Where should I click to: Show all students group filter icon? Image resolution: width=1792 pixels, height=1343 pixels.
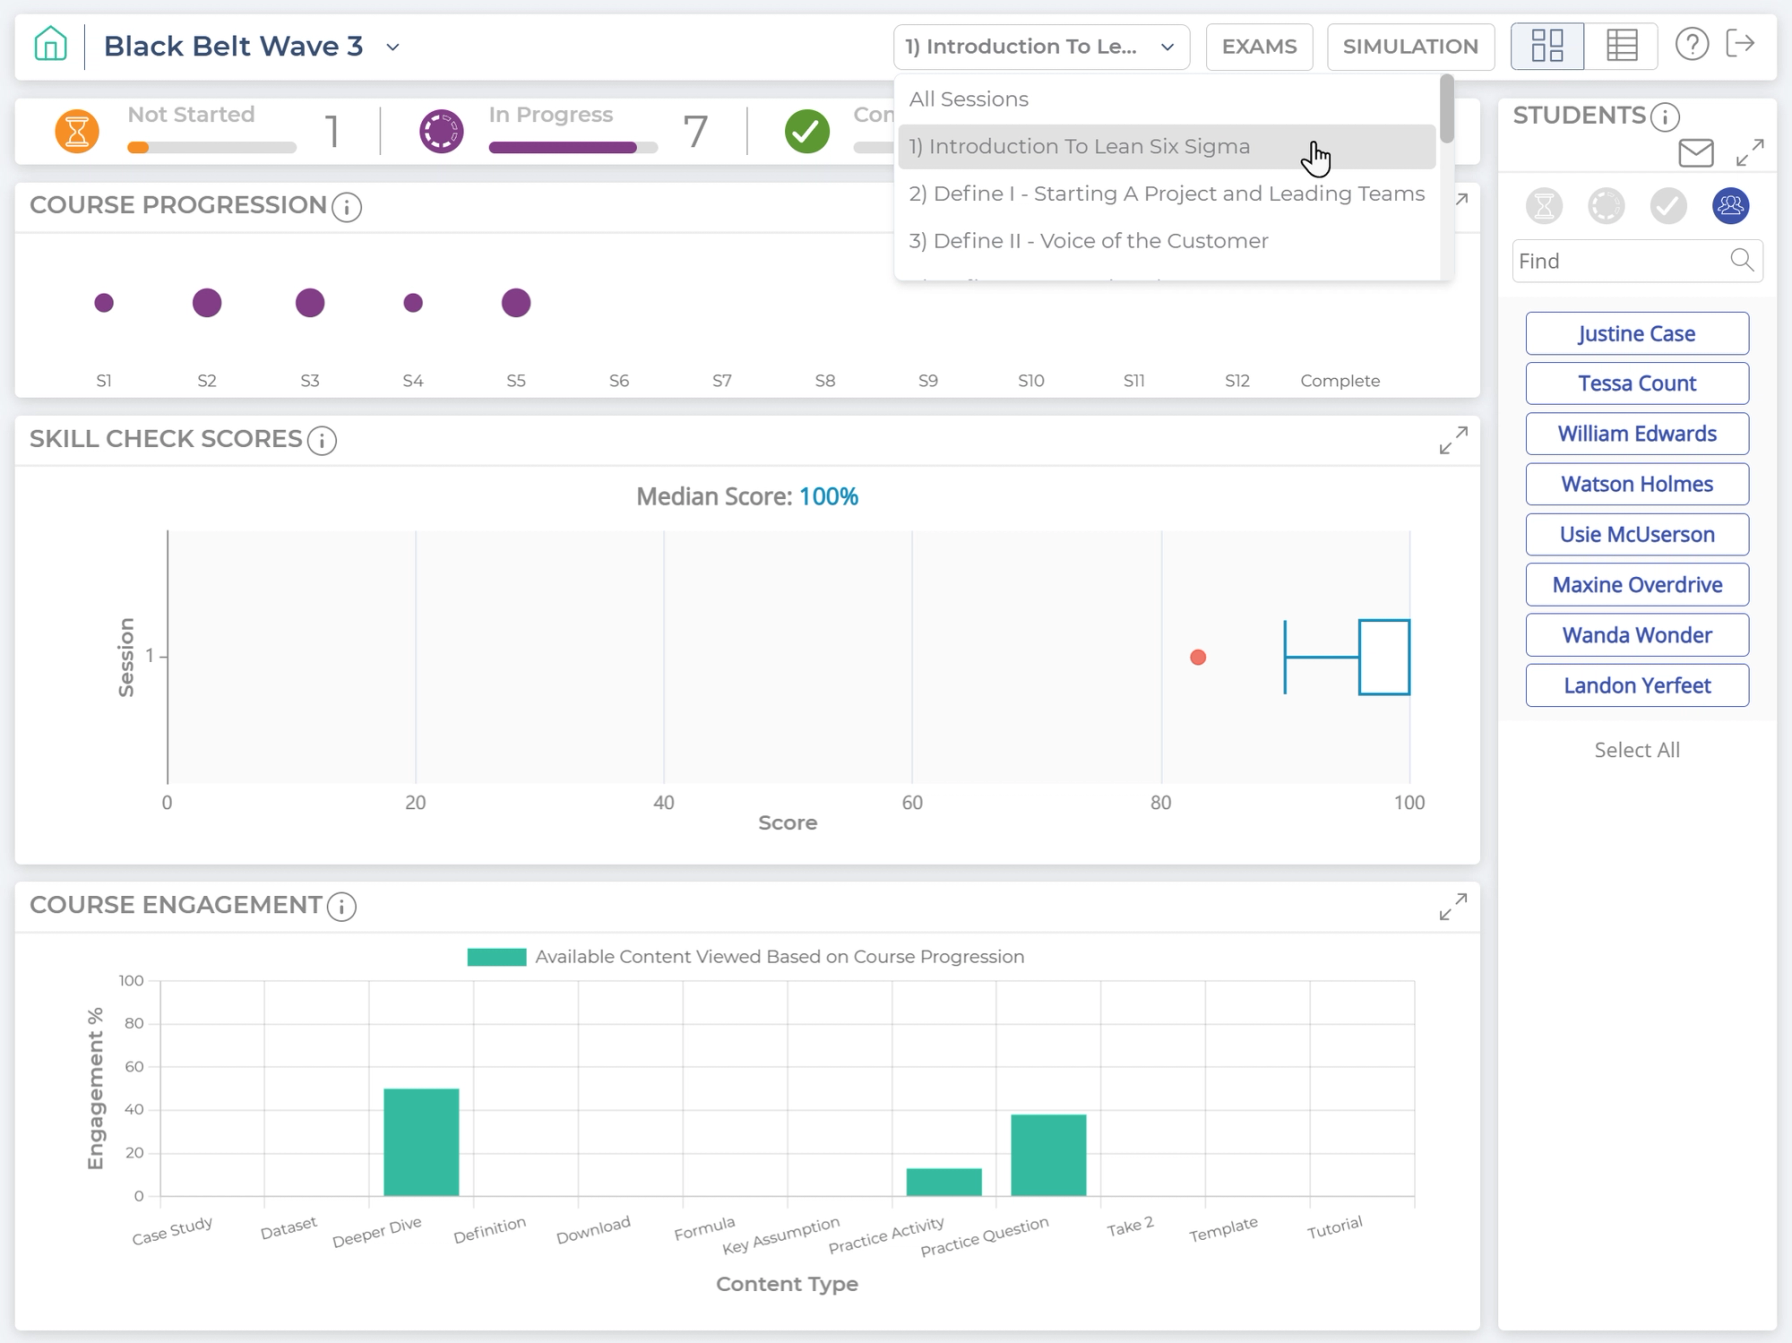[x=1730, y=206]
